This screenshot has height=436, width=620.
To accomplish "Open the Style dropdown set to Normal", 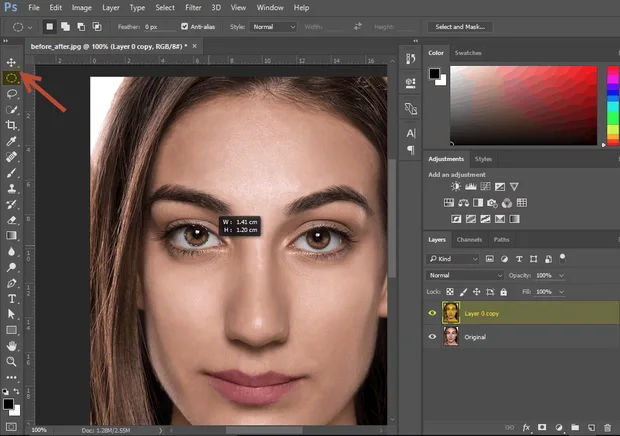I will click(x=273, y=27).
